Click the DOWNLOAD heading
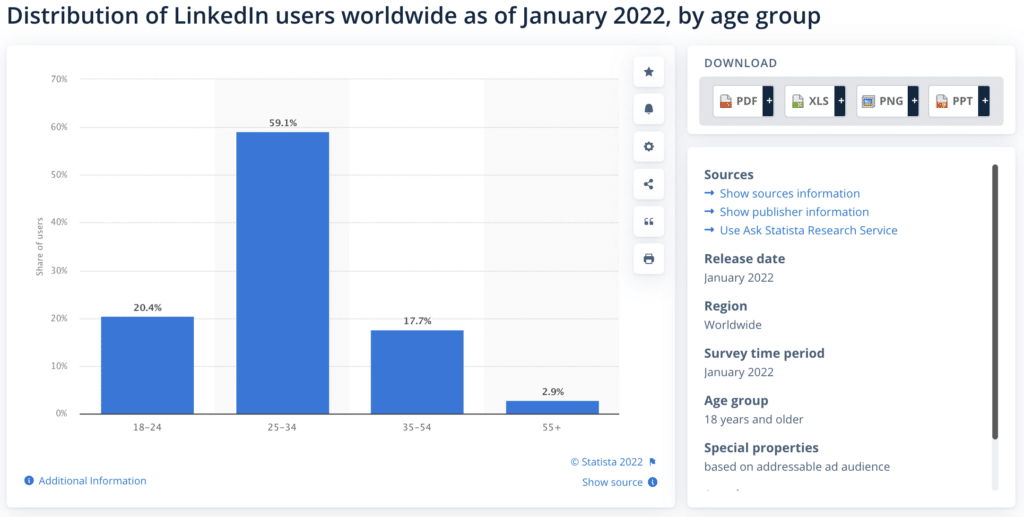 click(741, 63)
